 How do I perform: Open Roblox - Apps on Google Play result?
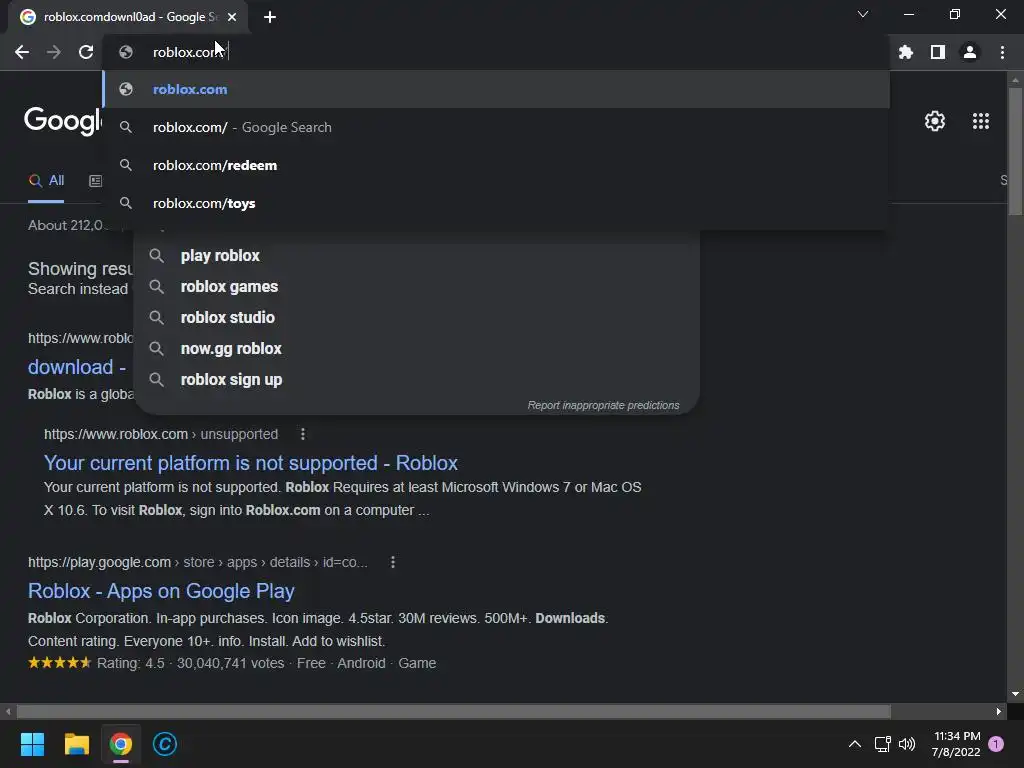click(161, 591)
